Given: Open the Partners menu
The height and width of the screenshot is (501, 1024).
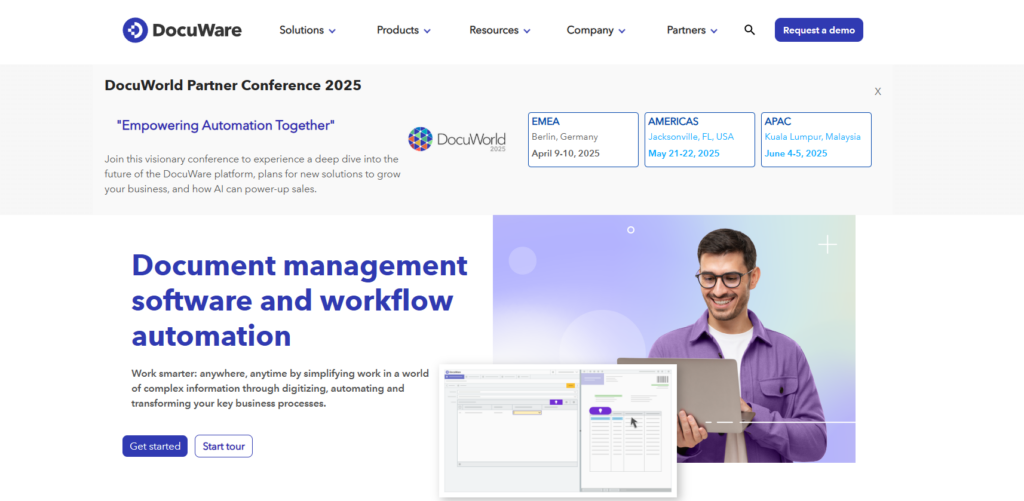Looking at the screenshot, I should 692,30.
